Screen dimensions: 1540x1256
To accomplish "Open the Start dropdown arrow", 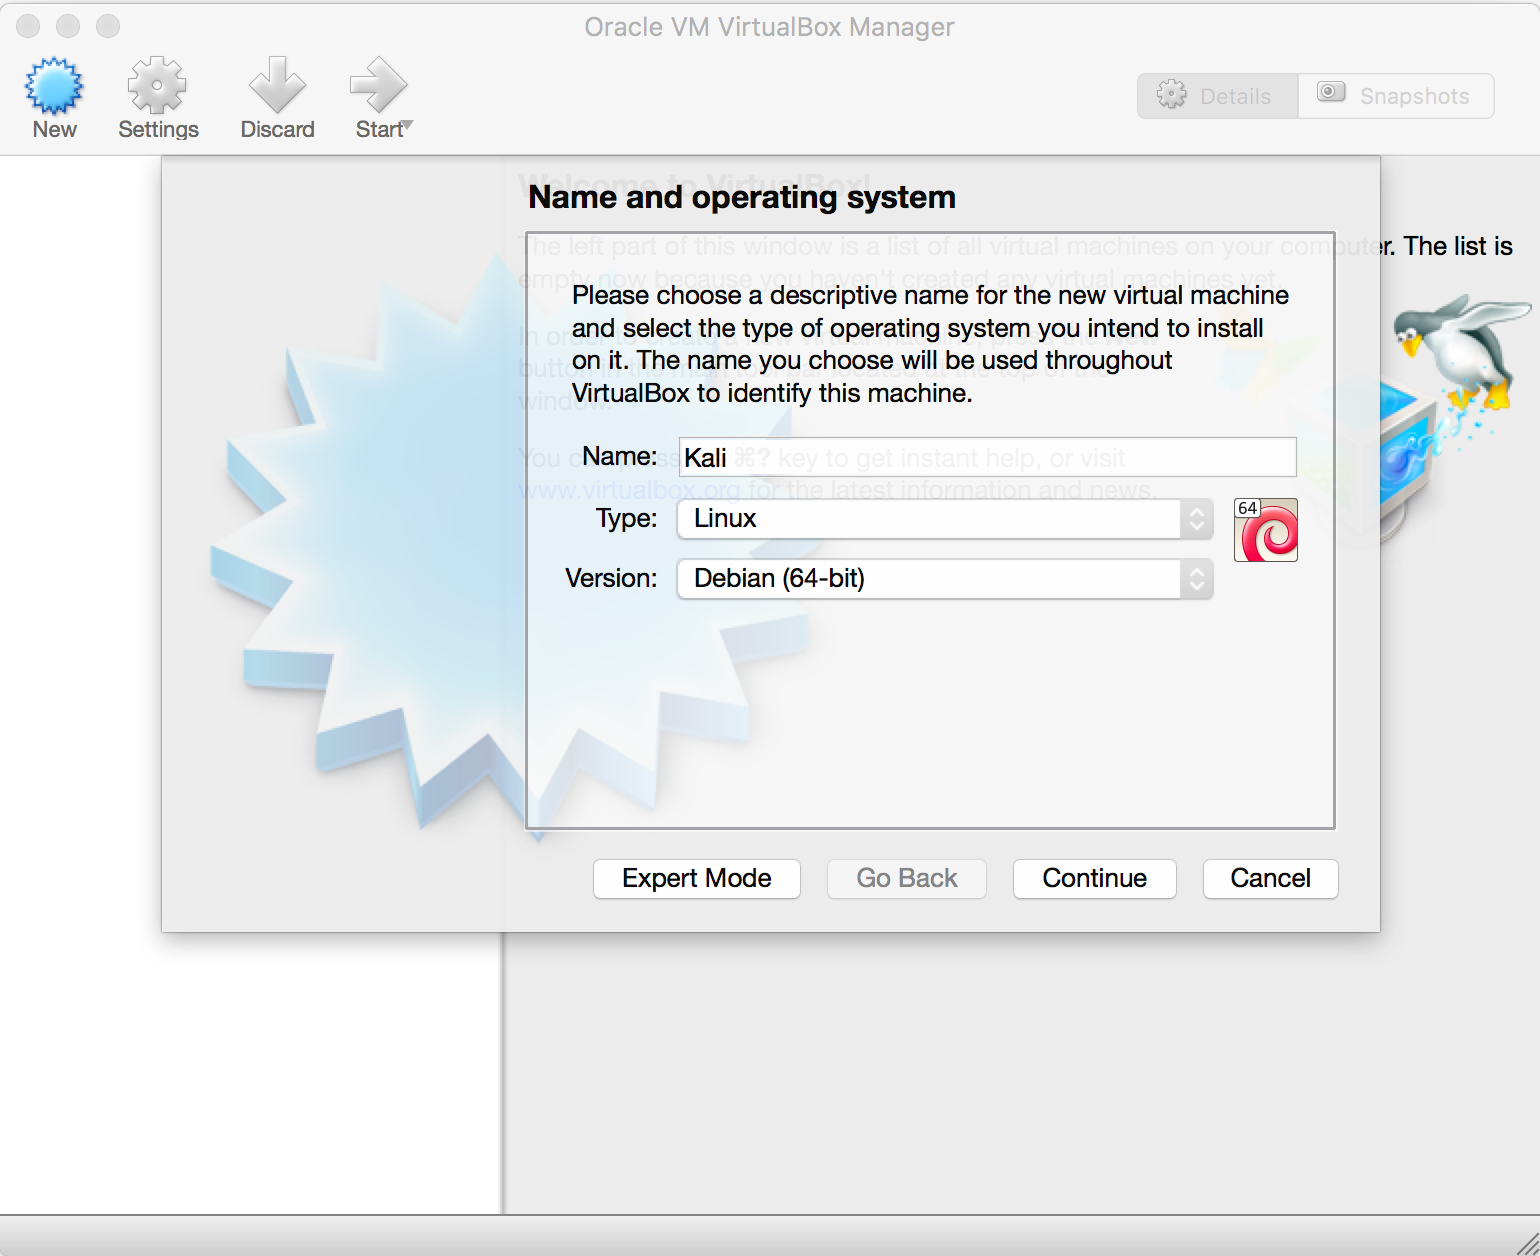I will [407, 126].
